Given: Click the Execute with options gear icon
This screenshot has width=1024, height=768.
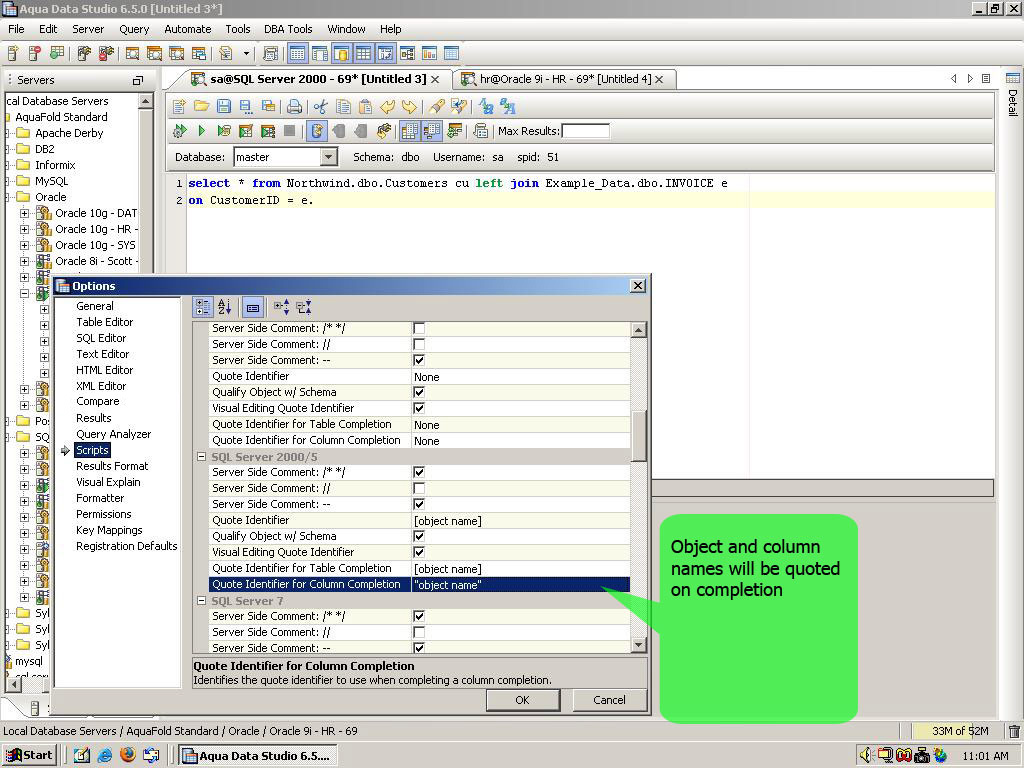Looking at the screenshot, I should [180, 131].
